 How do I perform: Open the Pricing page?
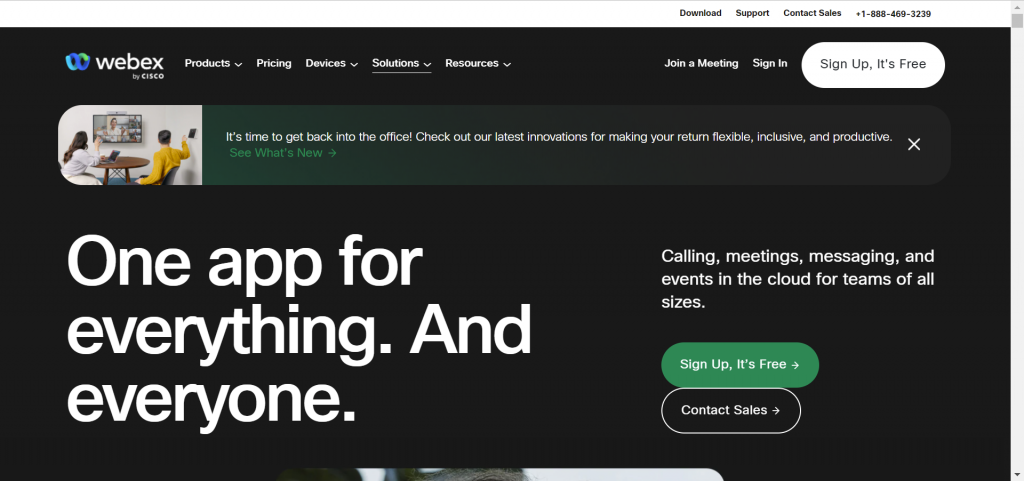tap(274, 63)
